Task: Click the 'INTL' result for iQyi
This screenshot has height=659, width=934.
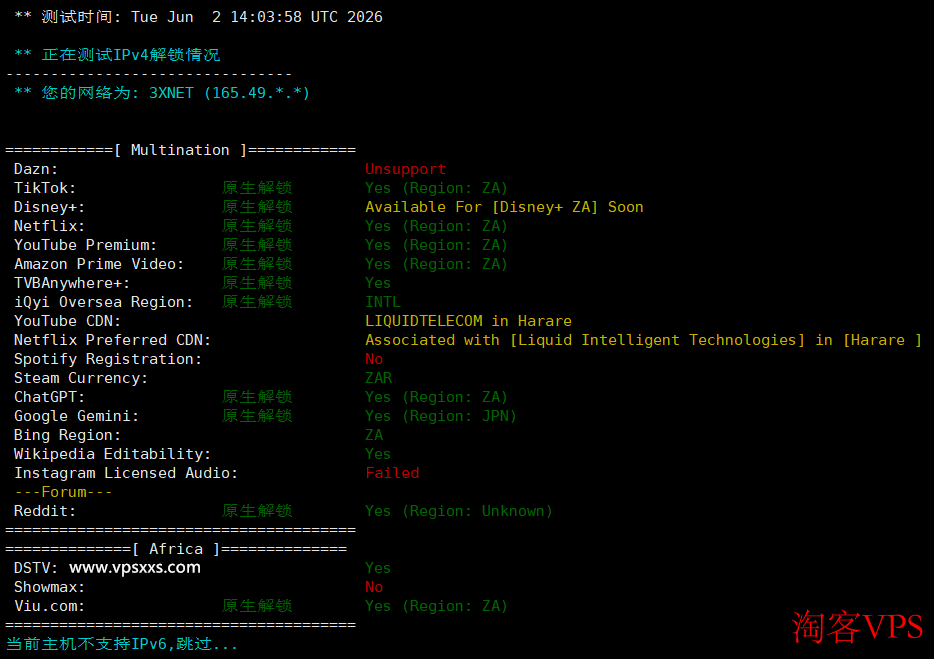Action: tap(382, 302)
